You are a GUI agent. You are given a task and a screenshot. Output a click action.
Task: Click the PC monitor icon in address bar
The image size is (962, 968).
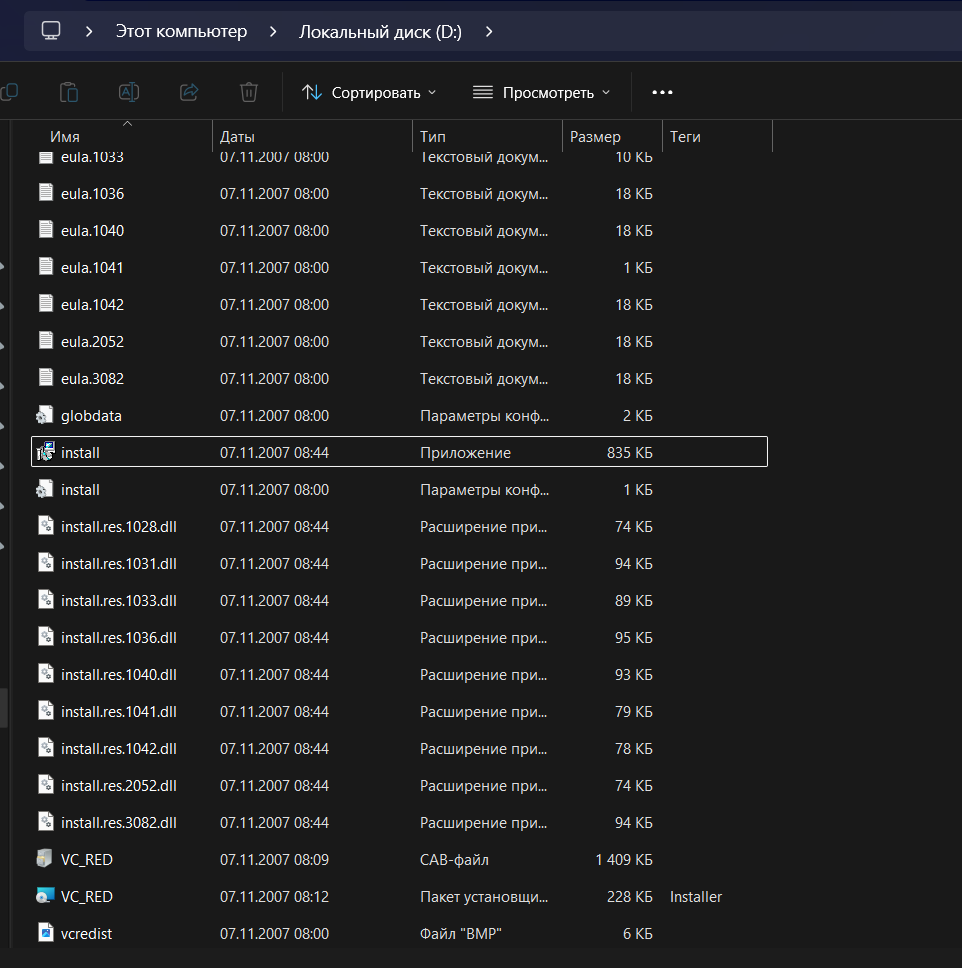click(x=51, y=31)
